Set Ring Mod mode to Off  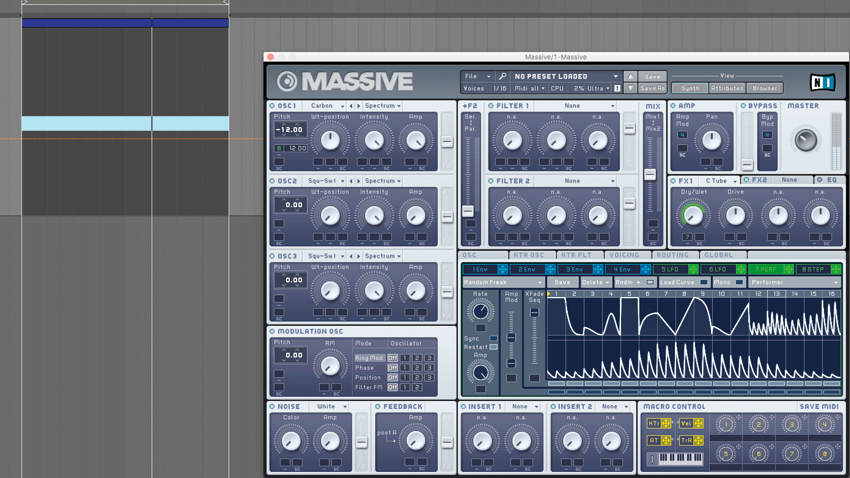(392, 358)
